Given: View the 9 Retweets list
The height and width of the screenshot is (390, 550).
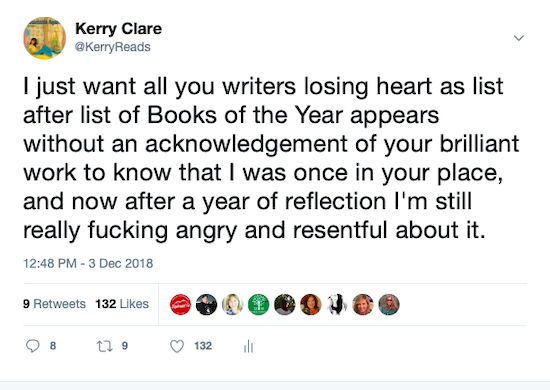Looking at the screenshot, I should (54, 304).
